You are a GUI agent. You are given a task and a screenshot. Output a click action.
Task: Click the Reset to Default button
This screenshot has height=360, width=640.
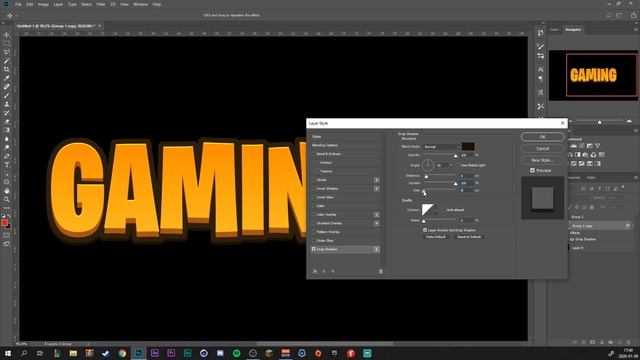pos(469,237)
